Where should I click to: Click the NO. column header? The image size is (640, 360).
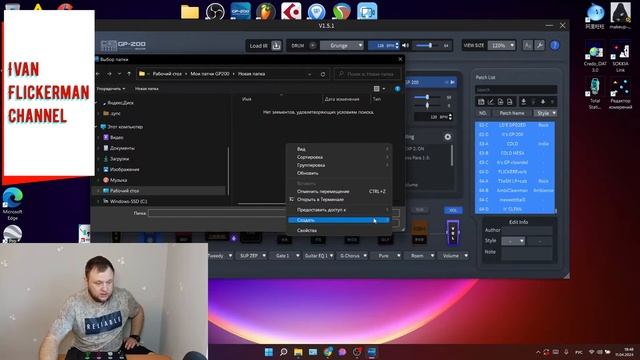[483, 113]
